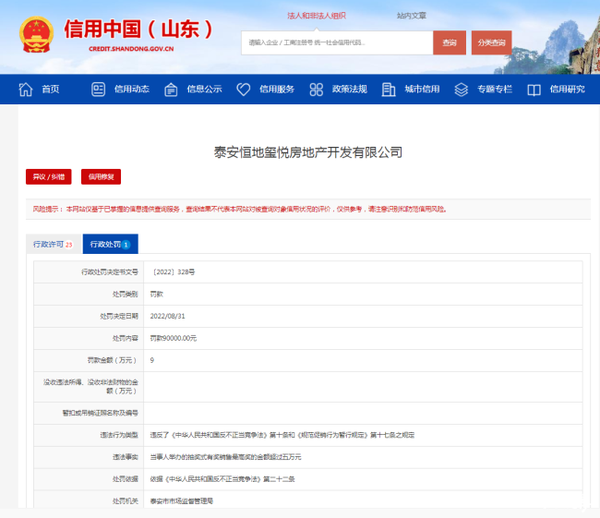Image resolution: width=600 pixels, height=518 pixels.
Task: Click the 信用研究 open book icon
Action: click(534, 90)
